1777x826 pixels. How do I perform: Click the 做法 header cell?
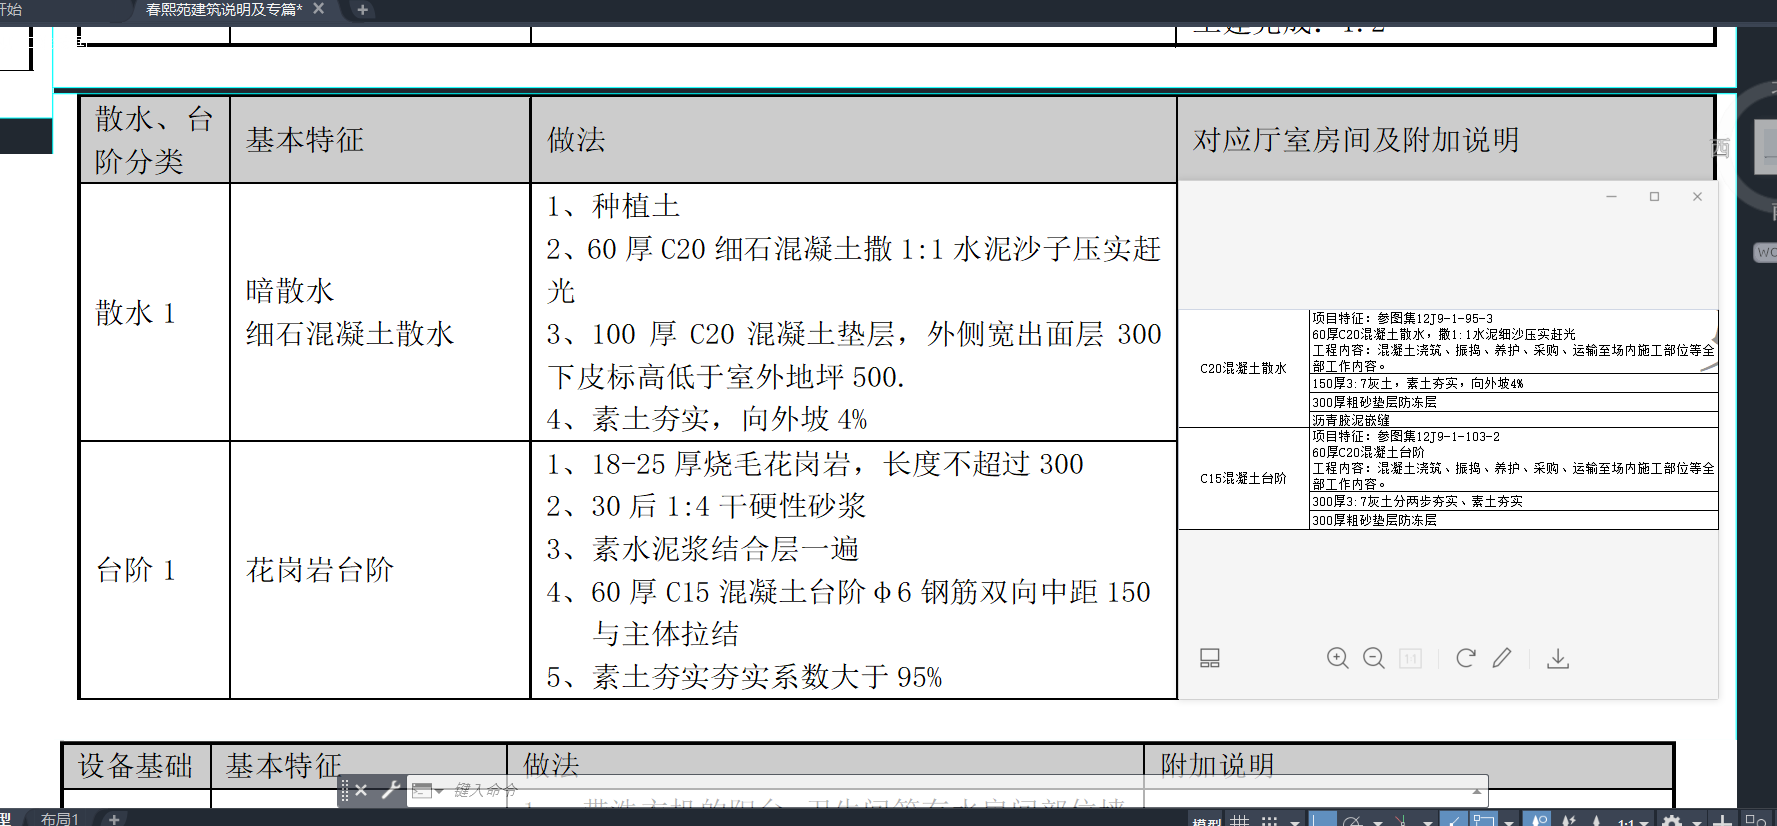click(853, 140)
